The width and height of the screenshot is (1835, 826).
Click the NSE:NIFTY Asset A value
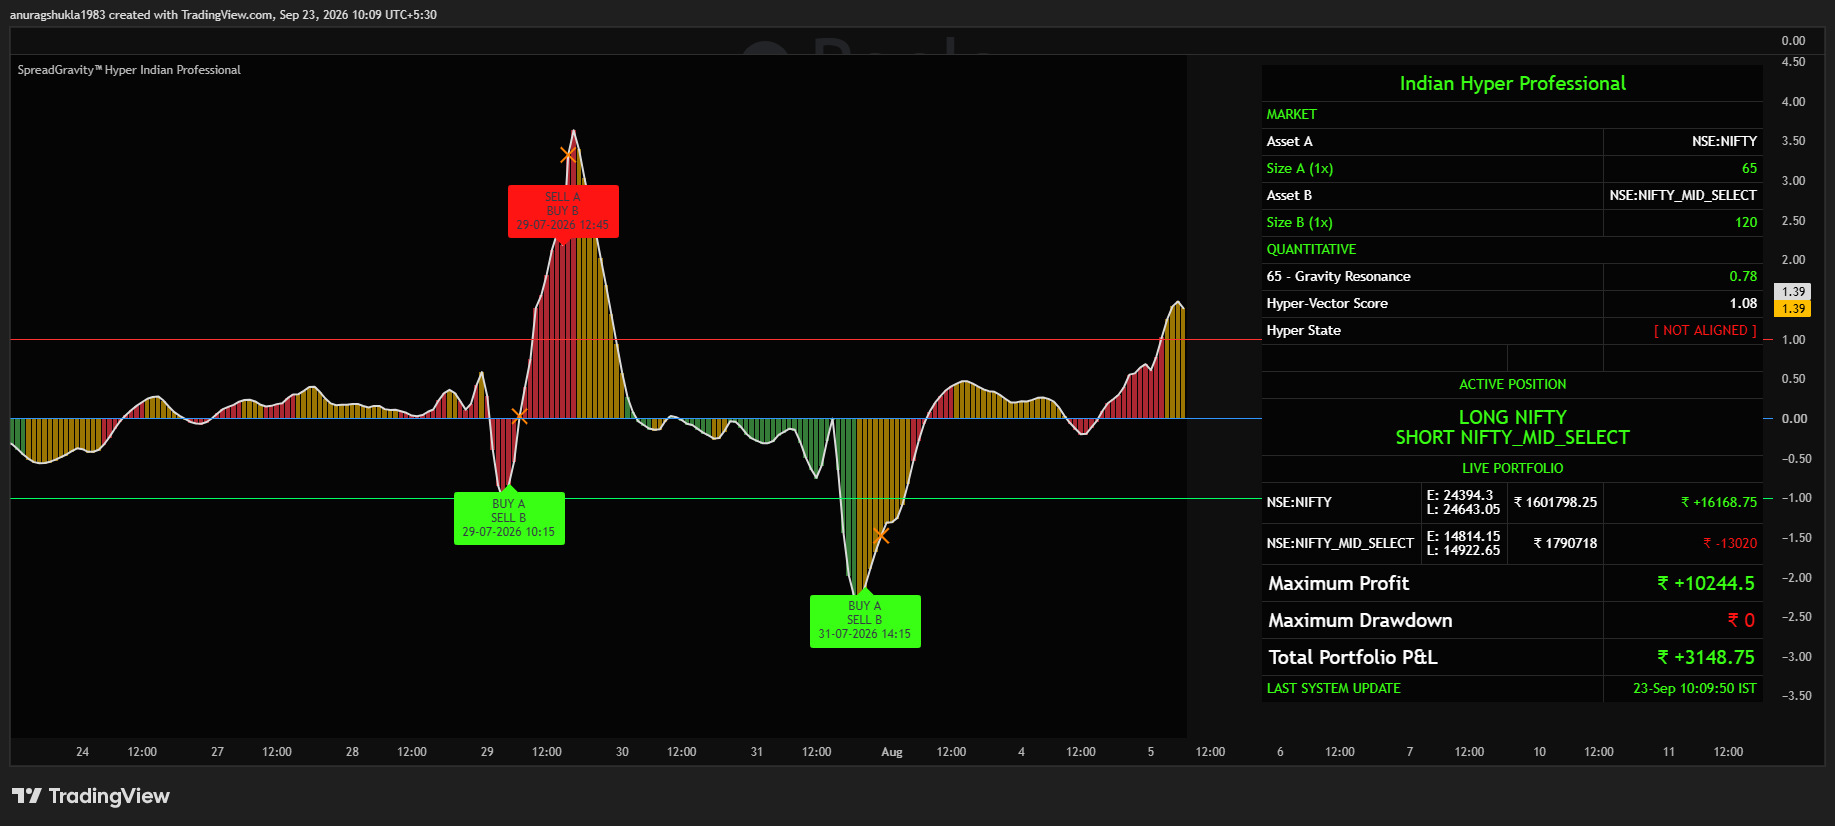point(1724,142)
